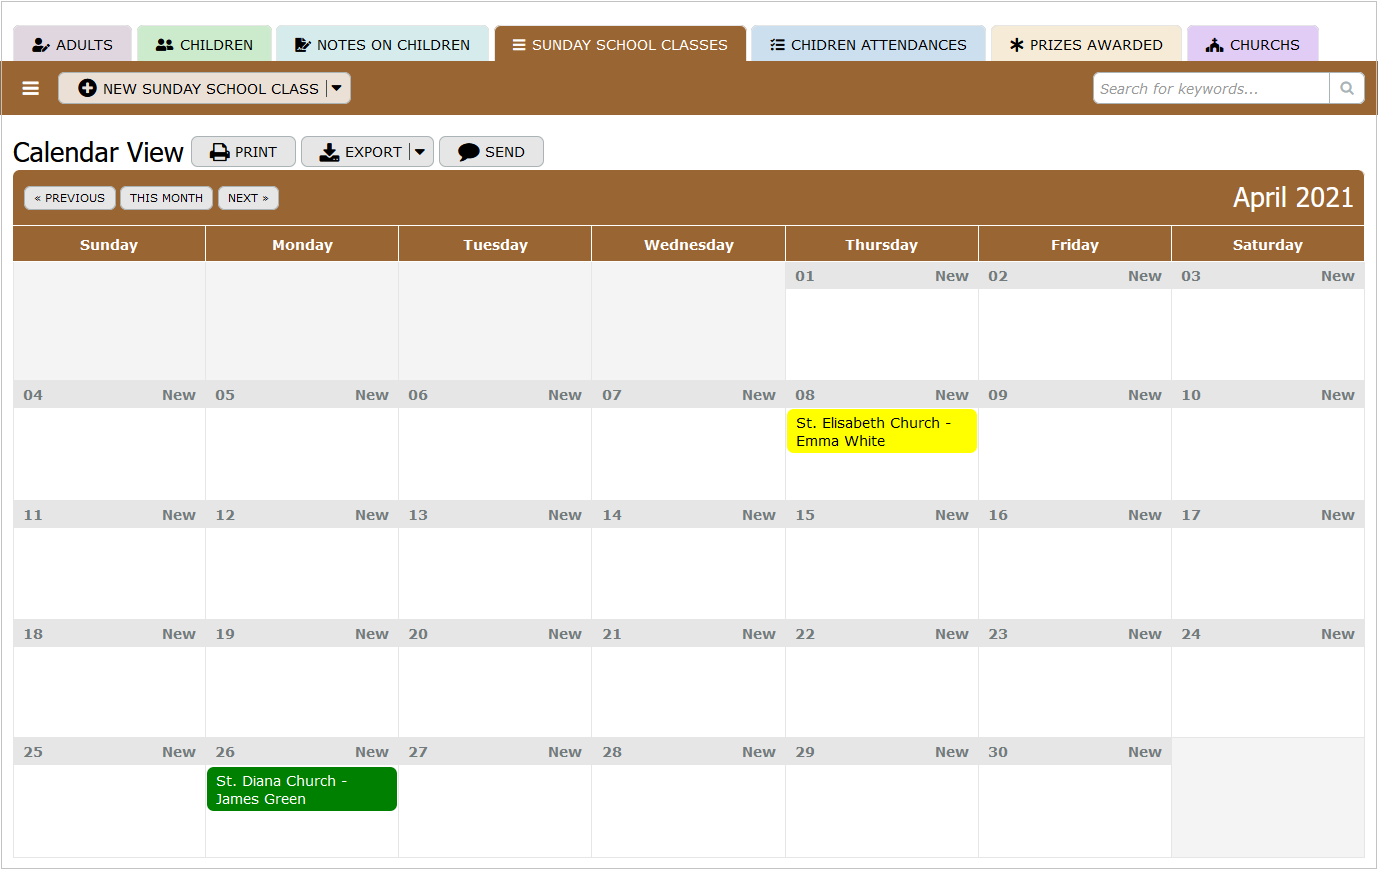Go to the Chidren Attendances tab

867,45
